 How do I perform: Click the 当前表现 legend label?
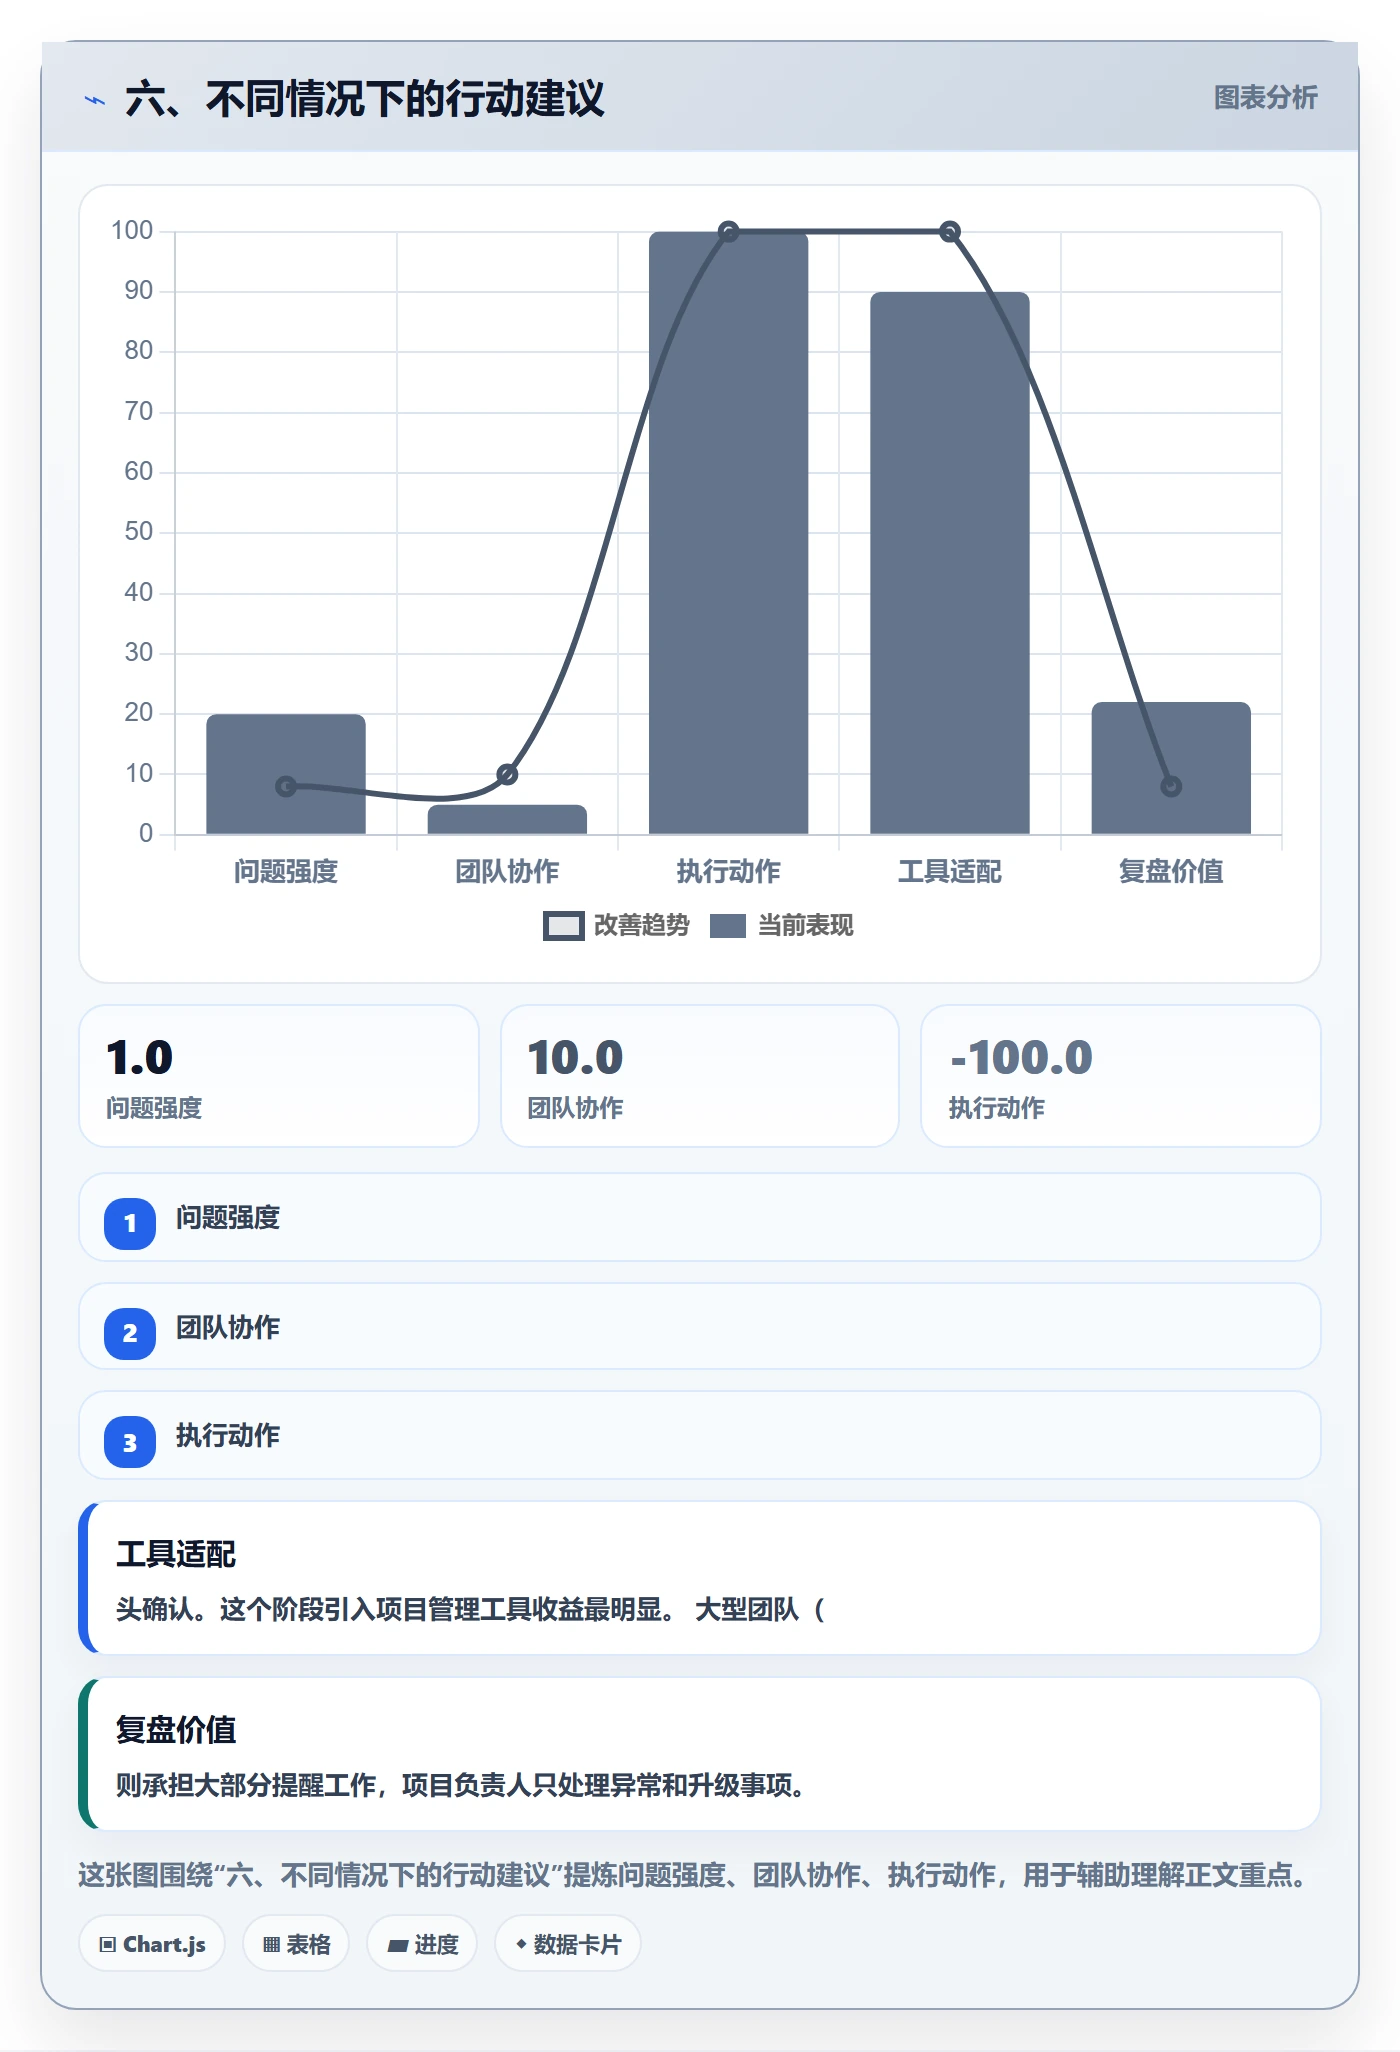806,926
